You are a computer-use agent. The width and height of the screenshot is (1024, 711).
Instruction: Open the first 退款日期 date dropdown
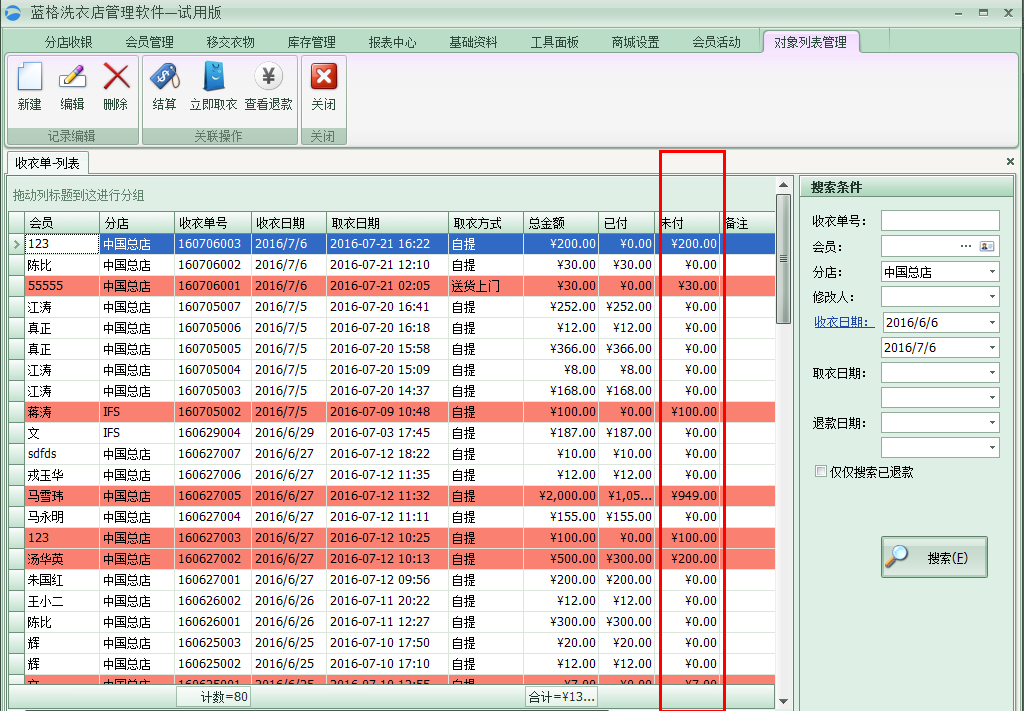[x=992, y=423]
